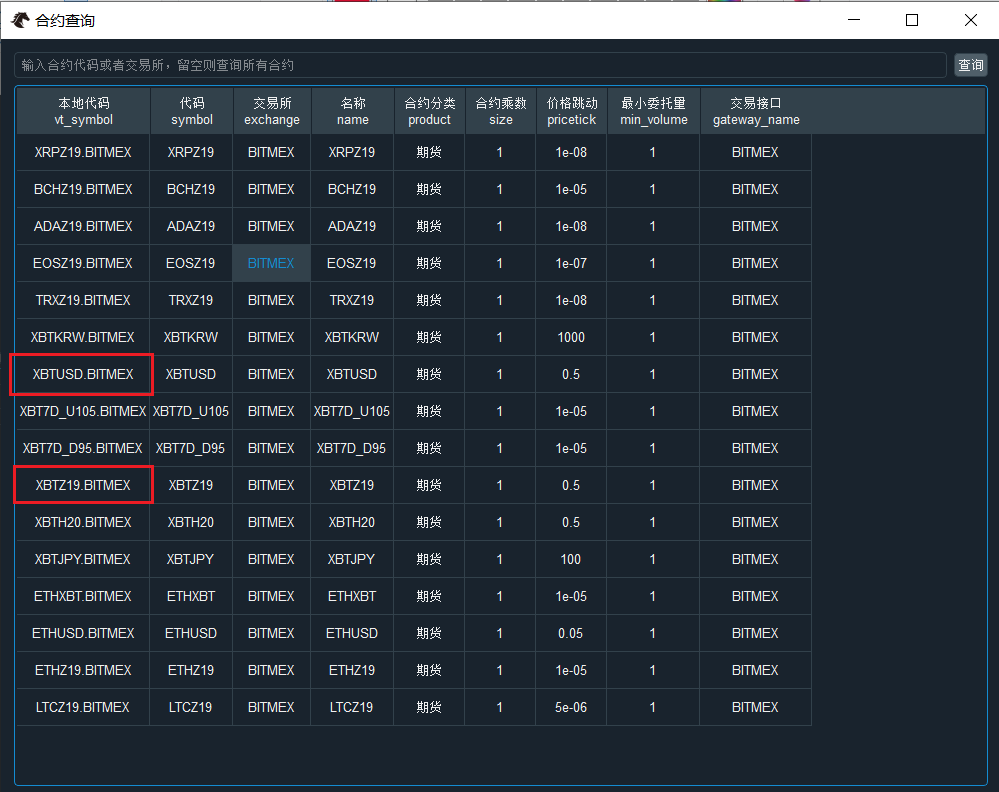The height and width of the screenshot is (792, 999).
Task: Select the BCHZ19.BITMEX local code cell
Action: click(83, 189)
